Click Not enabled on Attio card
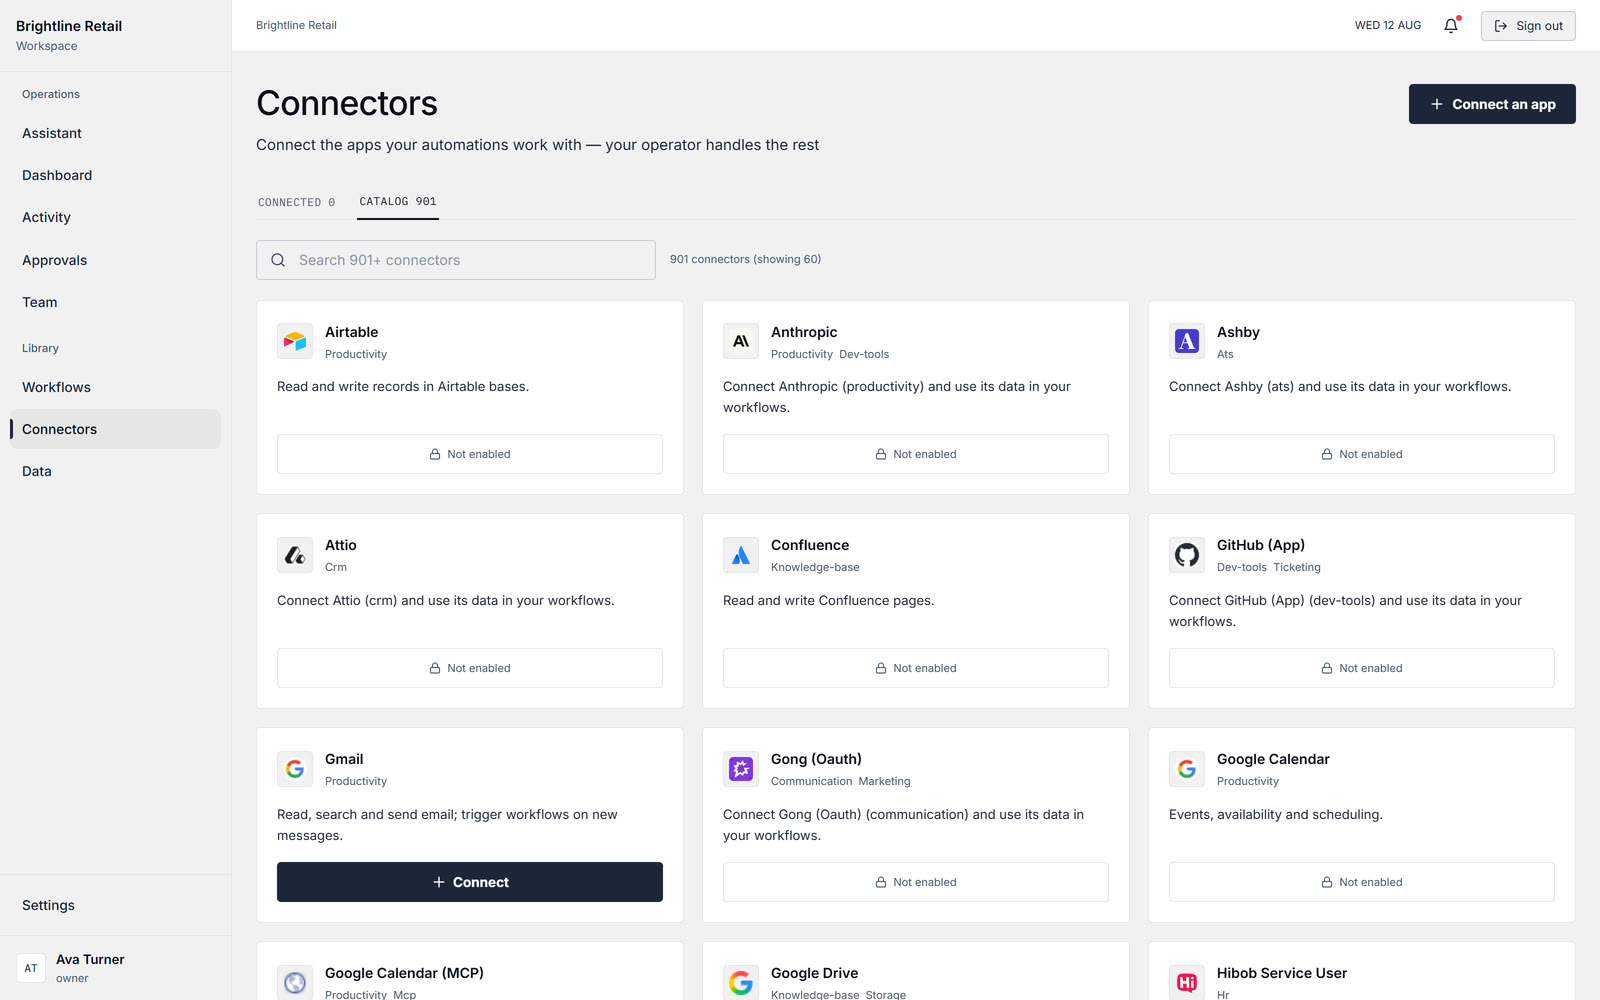Screen dimensions: 1600x1000 [470, 668]
